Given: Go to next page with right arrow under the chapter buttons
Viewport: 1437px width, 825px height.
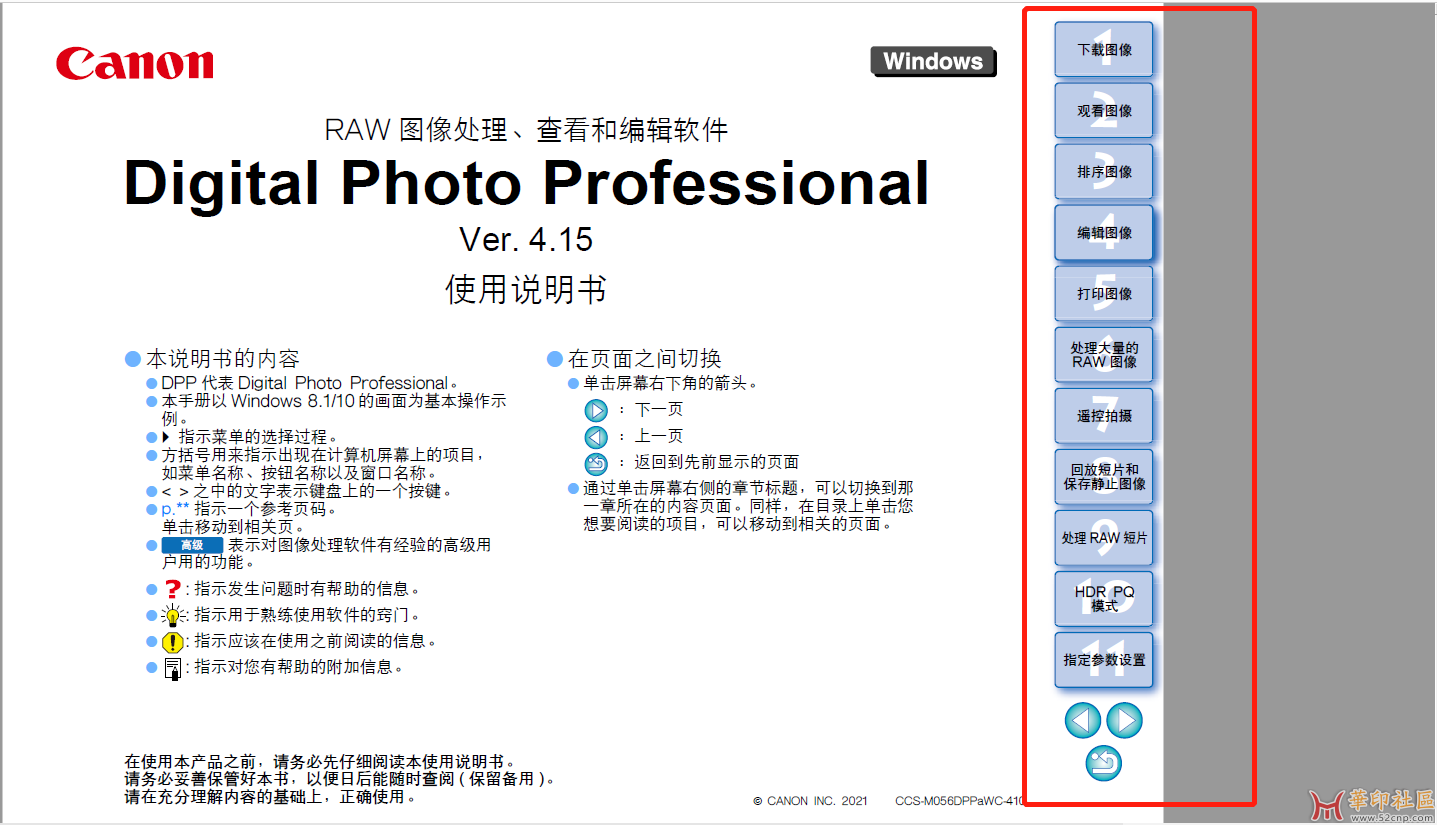Looking at the screenshot, I should 1125,720.
